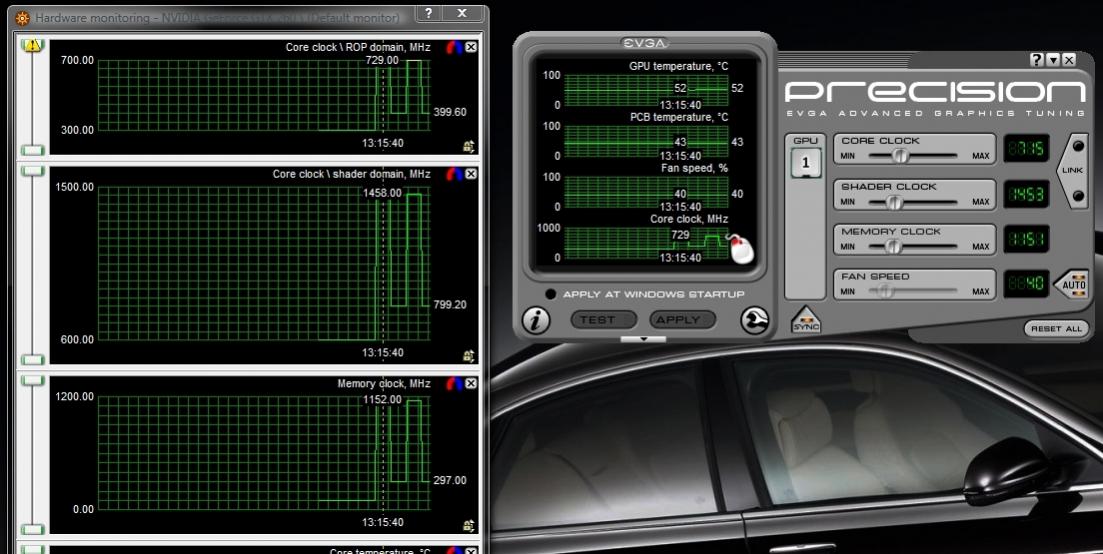
Task: Toggle the lower LINK indicator light
Action: tap(1078, 196)
